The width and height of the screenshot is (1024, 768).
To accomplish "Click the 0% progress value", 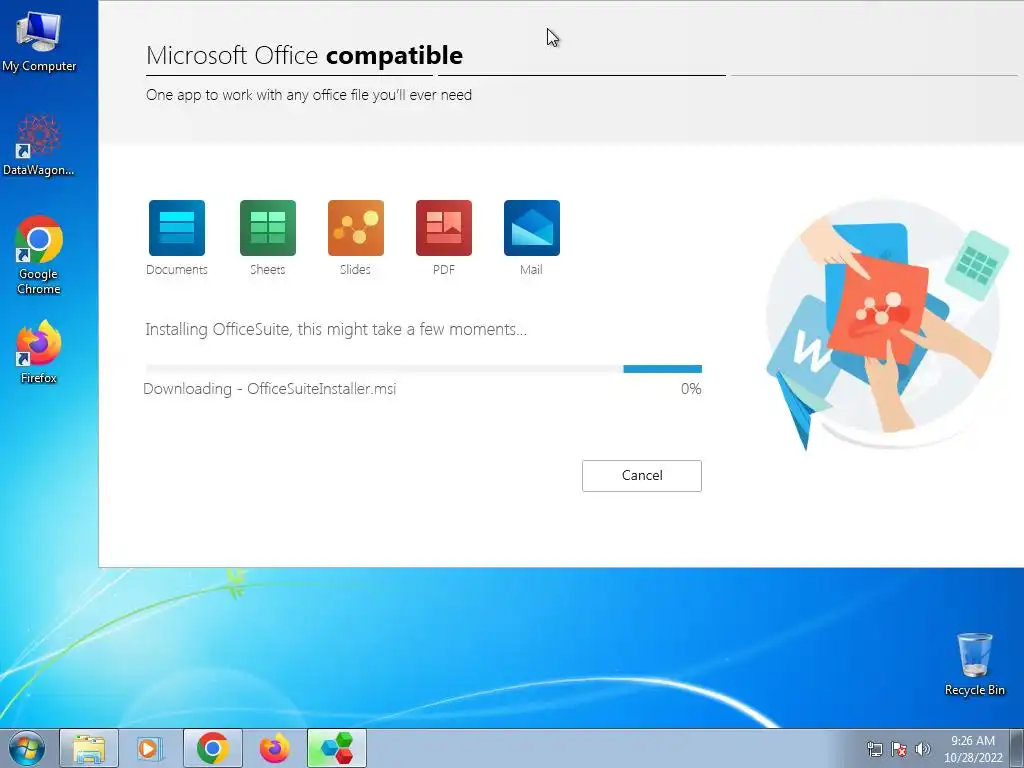I will [x=691, y=389].
